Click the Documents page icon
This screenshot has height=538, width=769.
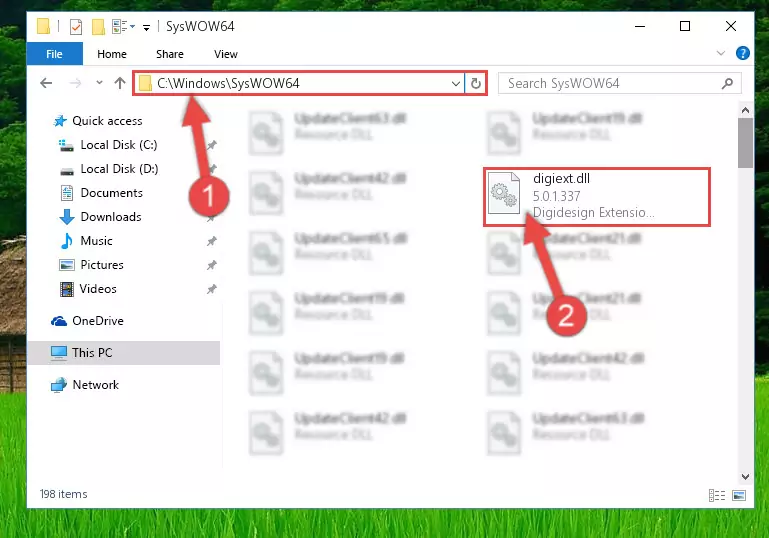click(x=67, y=193)
